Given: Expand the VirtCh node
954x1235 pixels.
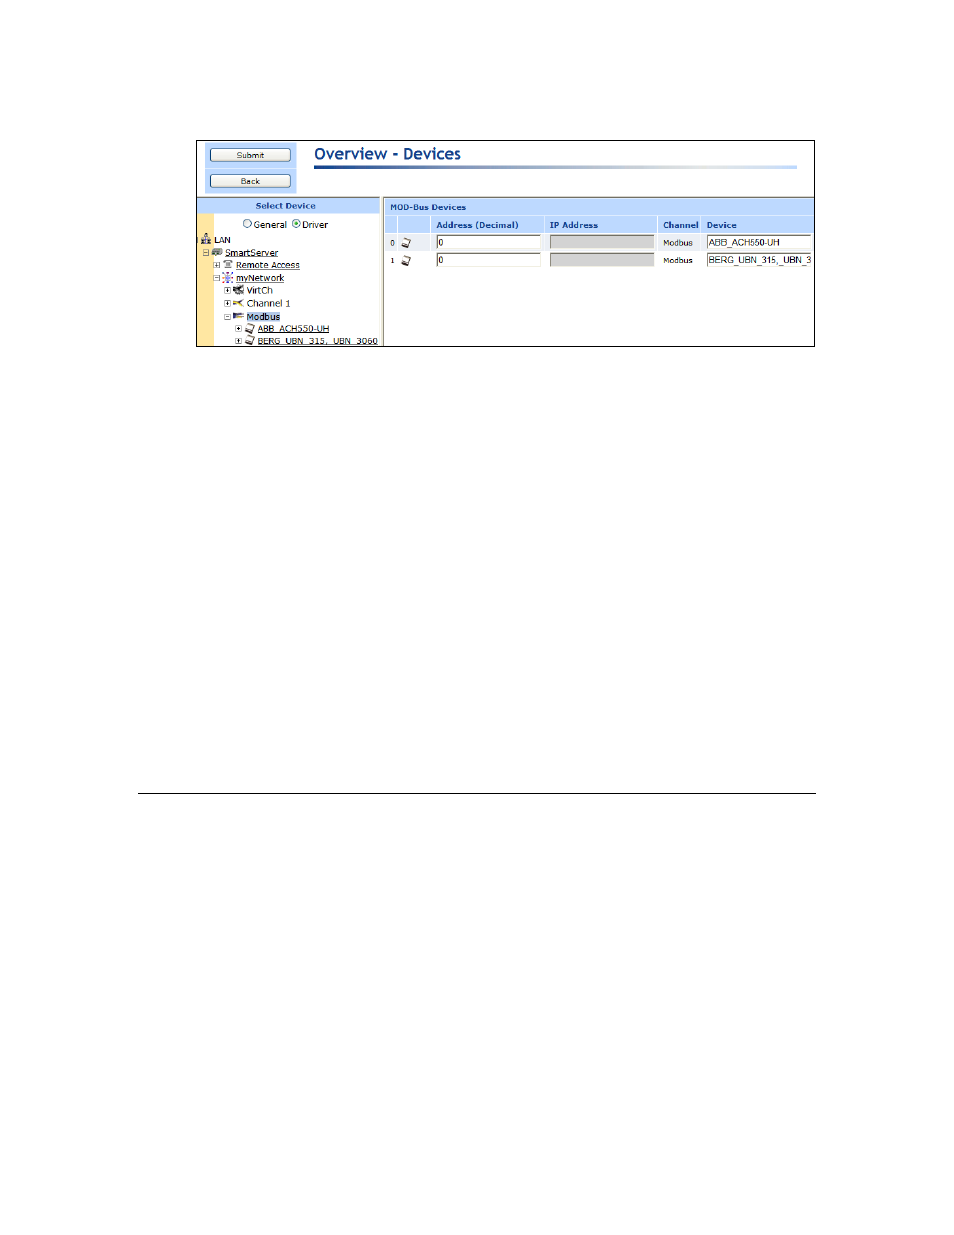Looking at the screenshot, I should click(x=227, y=290).
